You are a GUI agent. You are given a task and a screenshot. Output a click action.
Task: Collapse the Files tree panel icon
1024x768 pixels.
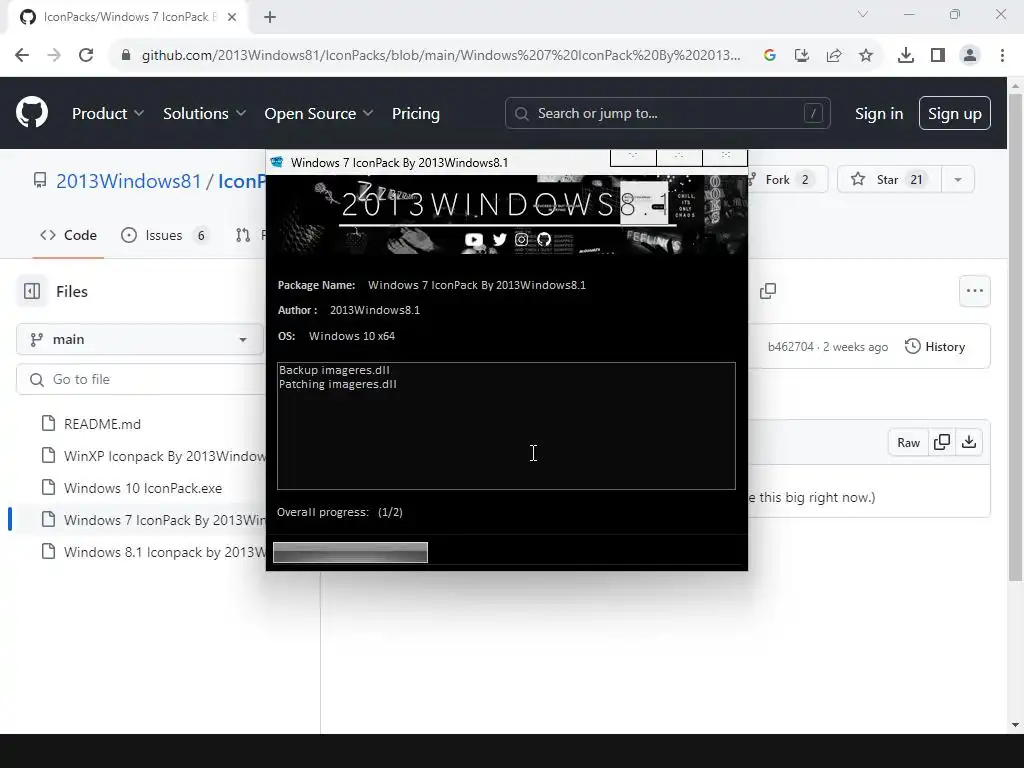point(32,291)
